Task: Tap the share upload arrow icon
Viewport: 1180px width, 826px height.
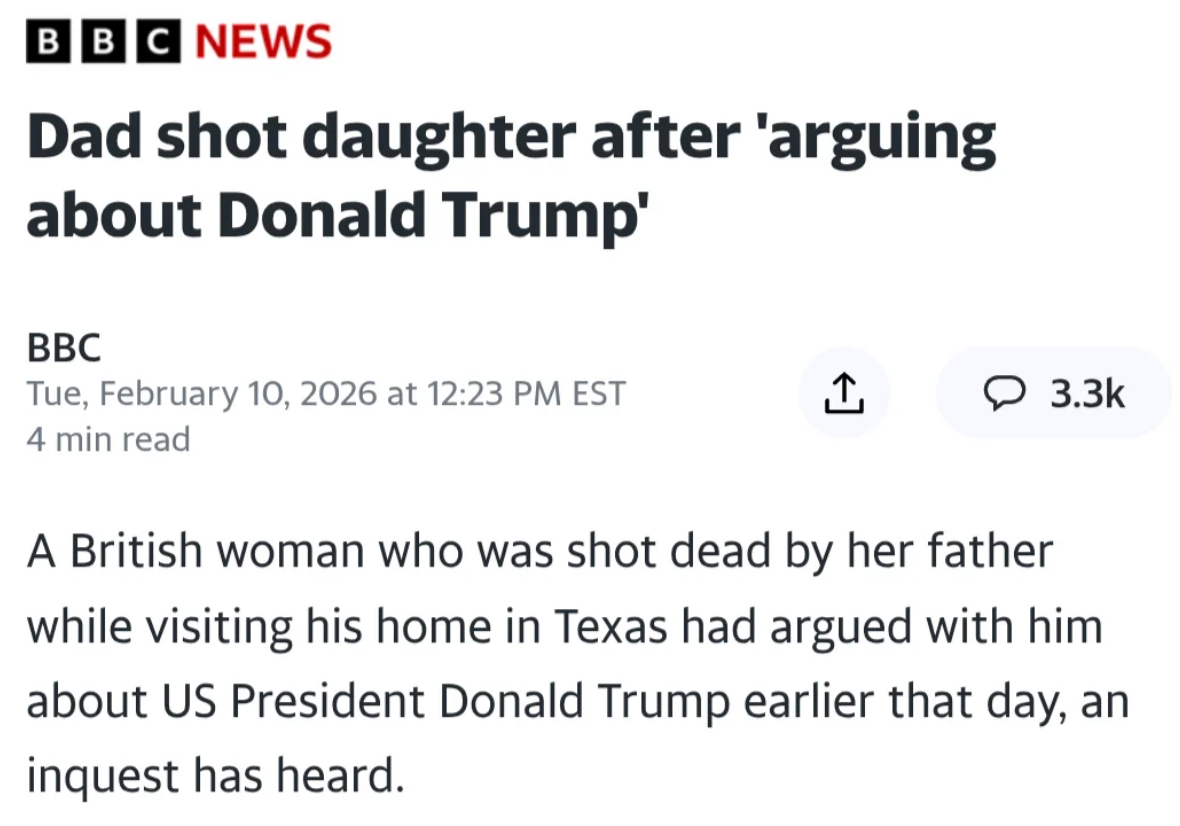Action: (x=843, y=393)
